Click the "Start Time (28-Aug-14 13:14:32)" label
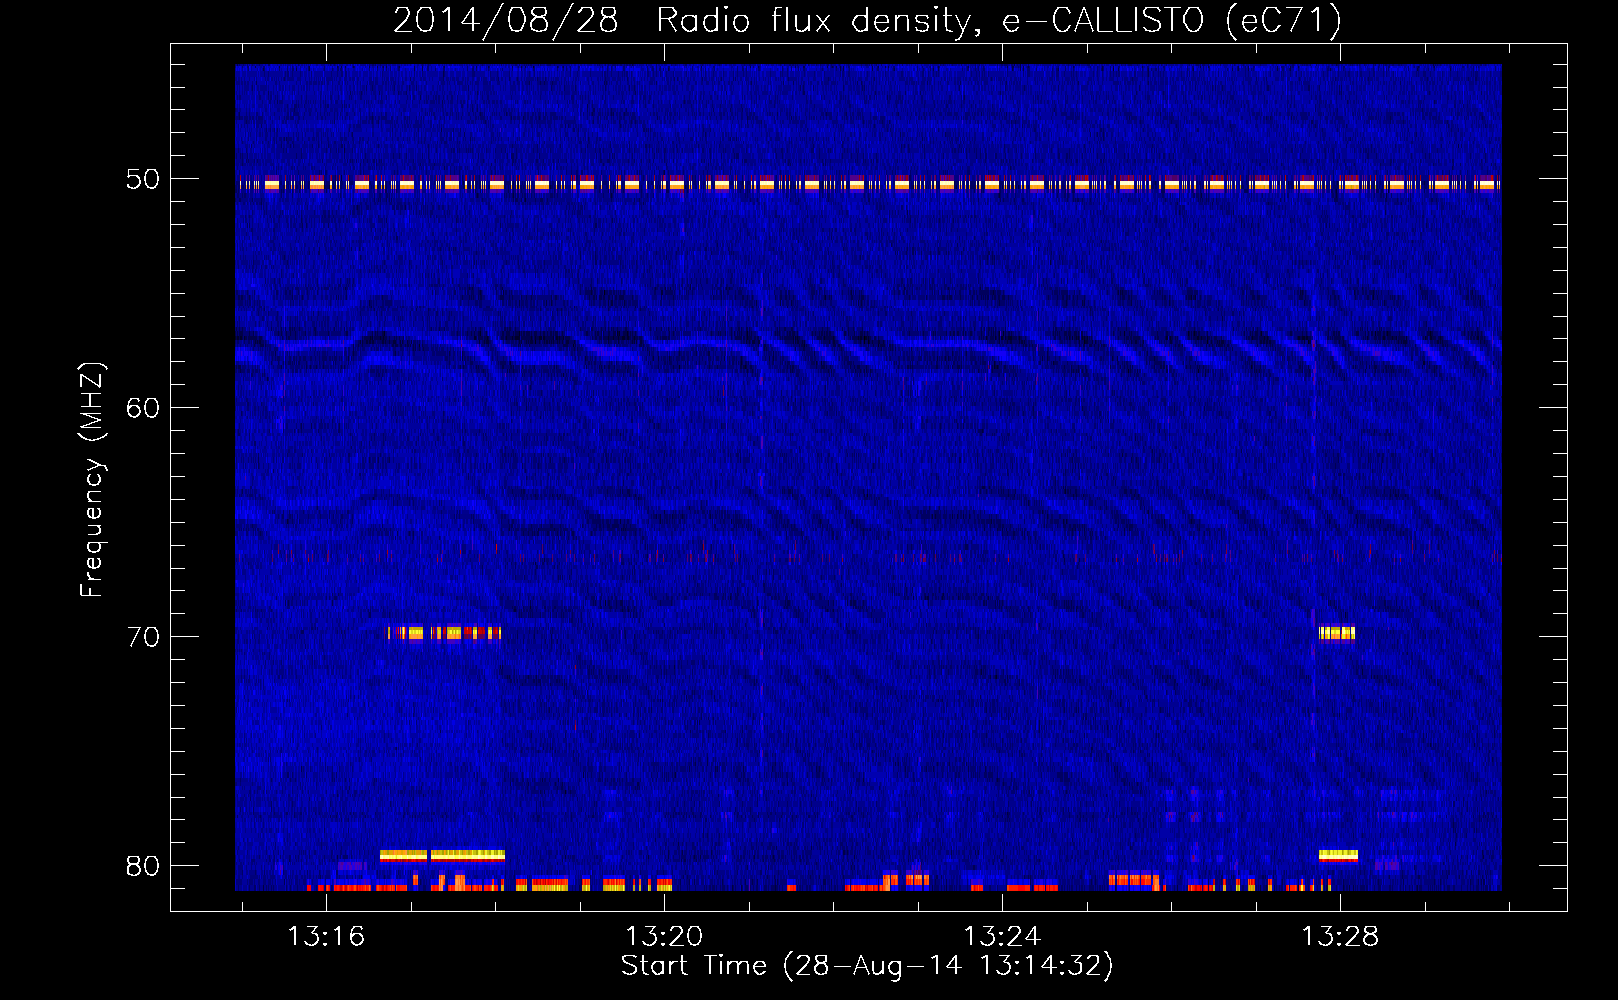 [x=867, y=966]
